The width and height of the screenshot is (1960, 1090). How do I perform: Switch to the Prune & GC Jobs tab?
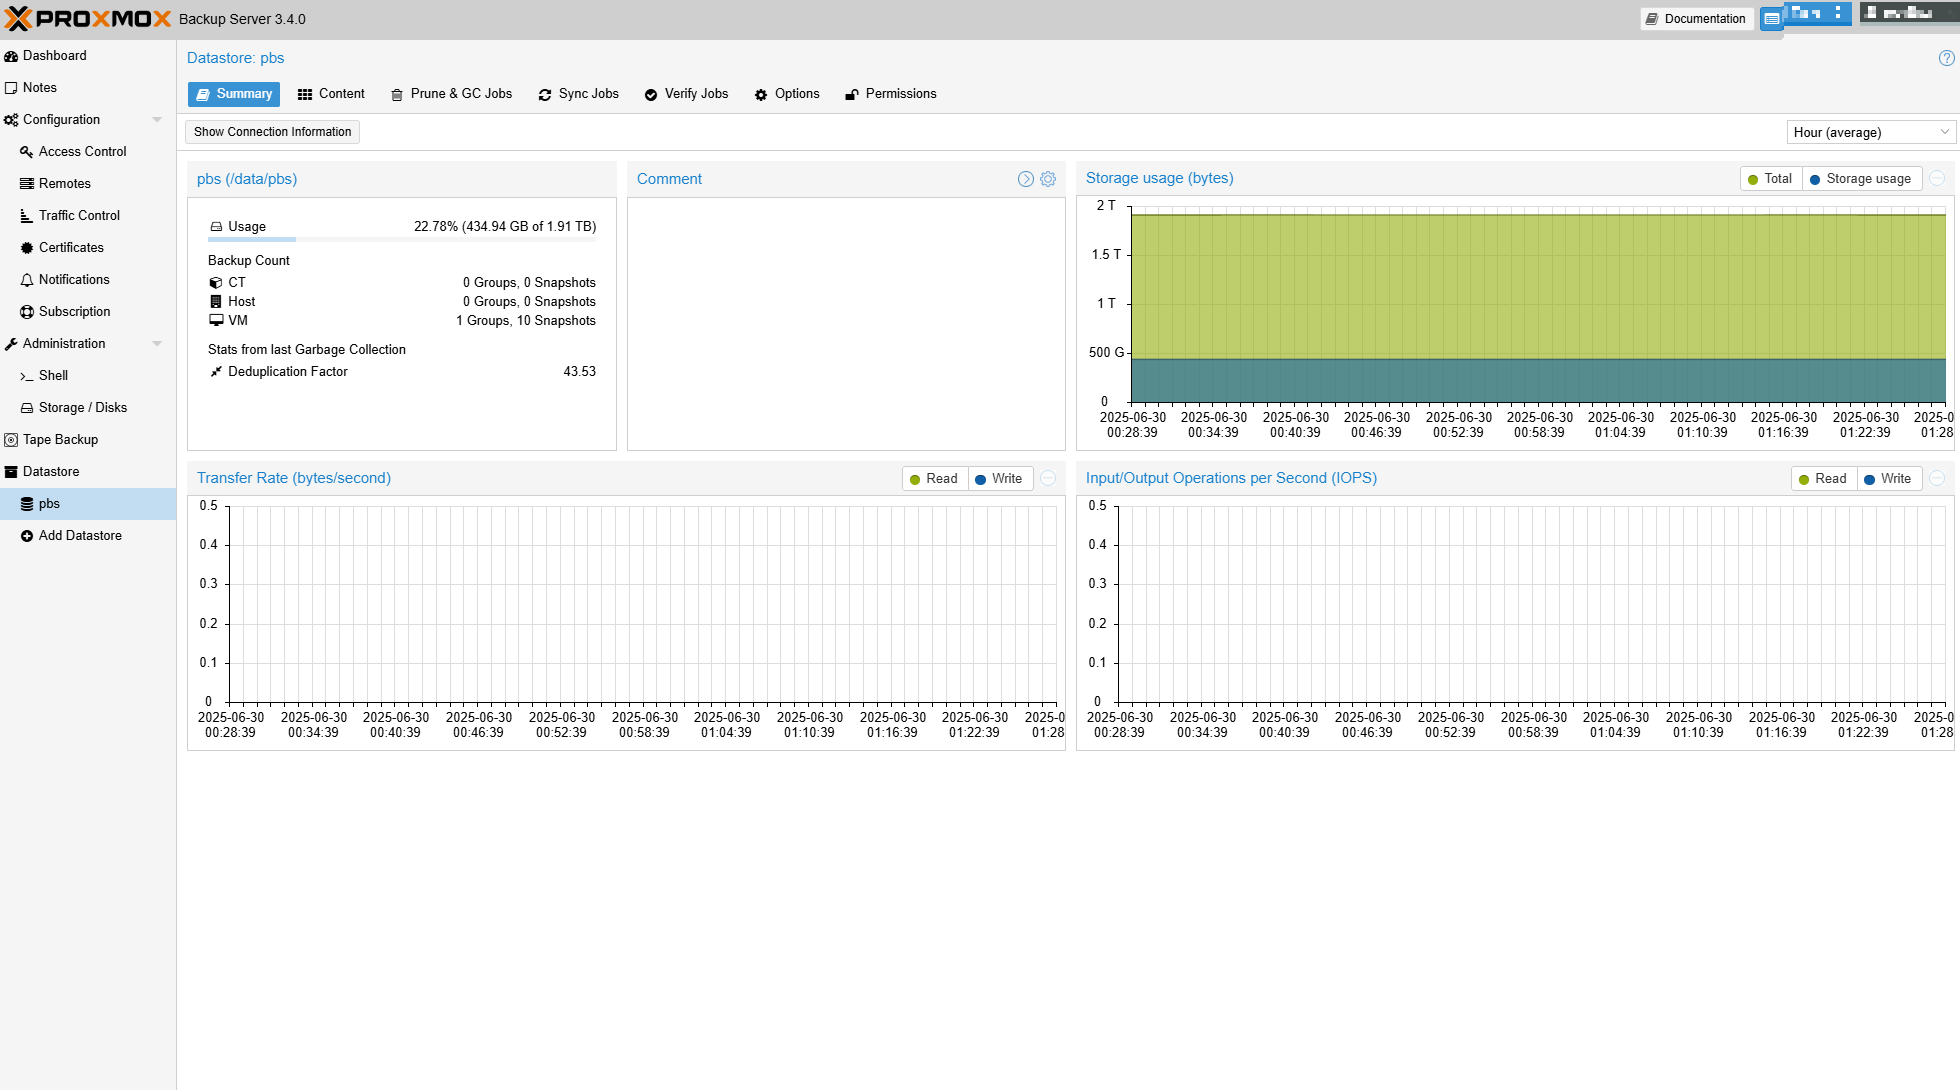coord(451,93)
